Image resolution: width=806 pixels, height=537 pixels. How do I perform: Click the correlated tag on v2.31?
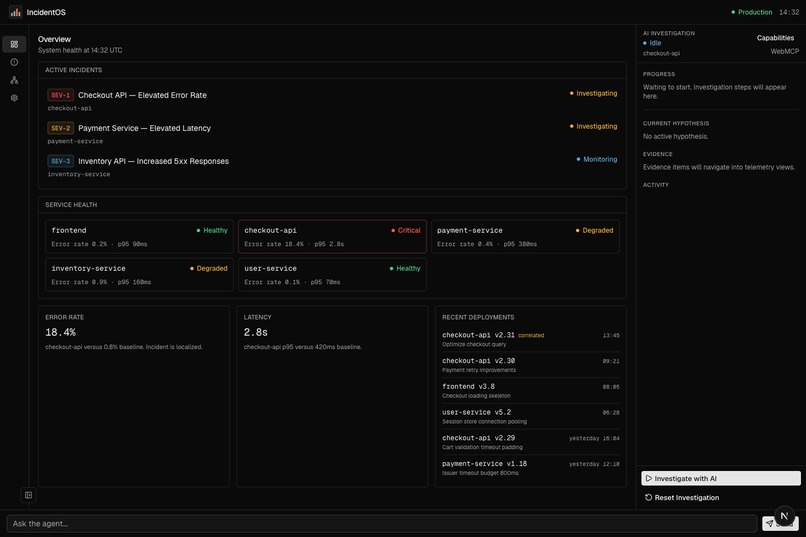tap(531, 336)
